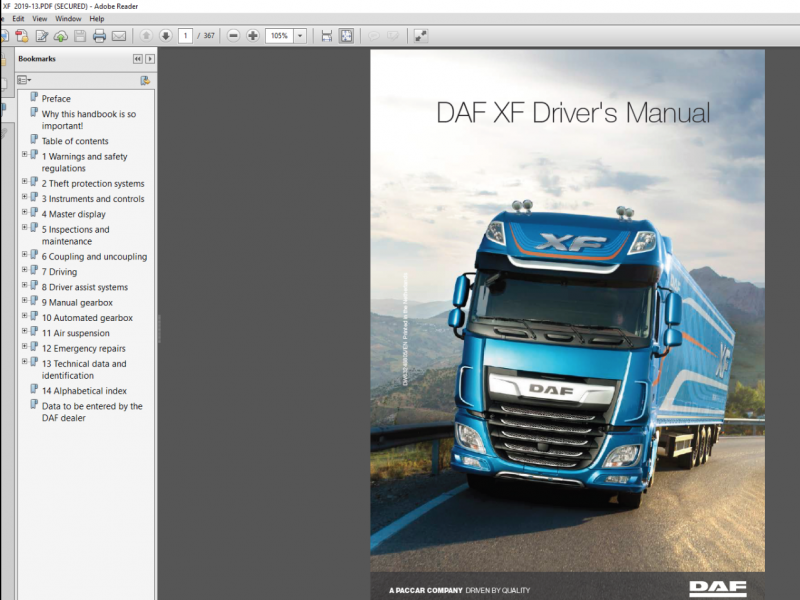
Task: Open '14 Alphabetical index' bookmark
Action: [x=84, y=391]
